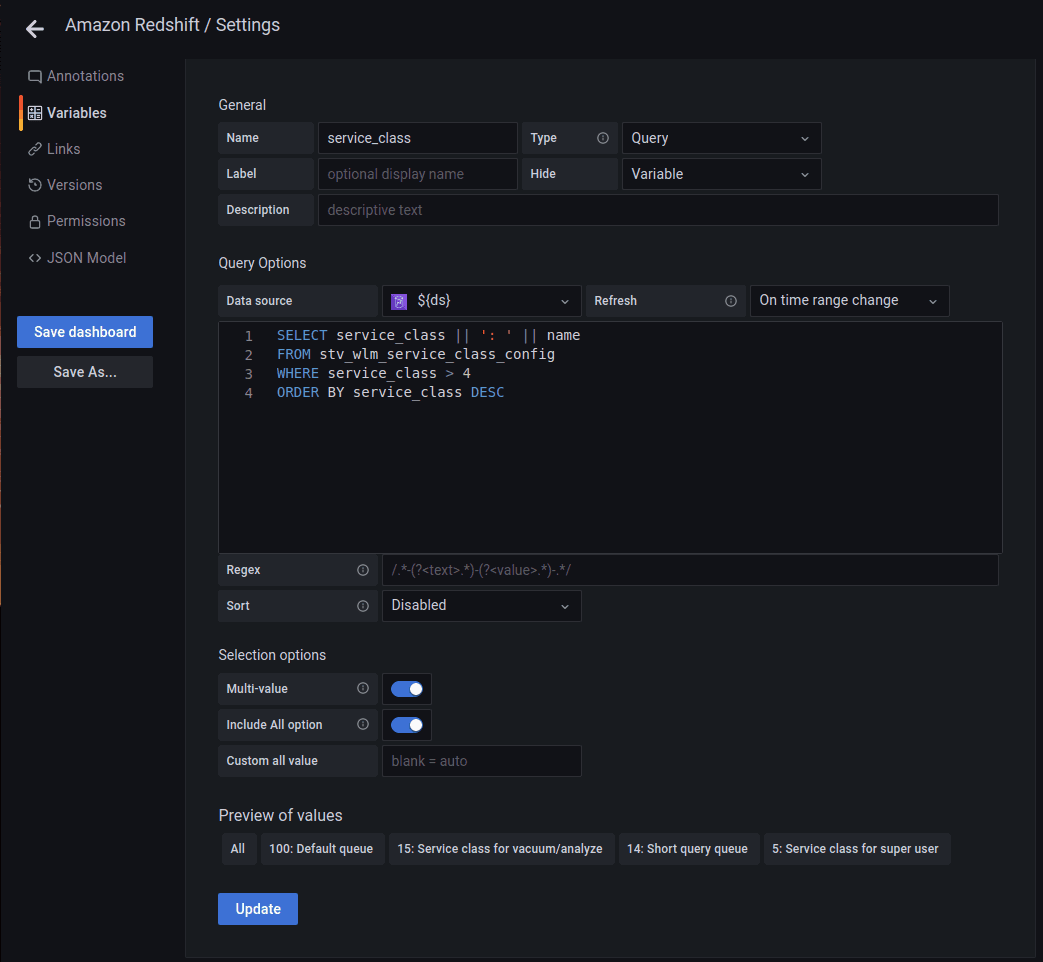Toggle the Multi-value switch off
Viewport: 1043px width, 962px height.
[x=406, y=689]
